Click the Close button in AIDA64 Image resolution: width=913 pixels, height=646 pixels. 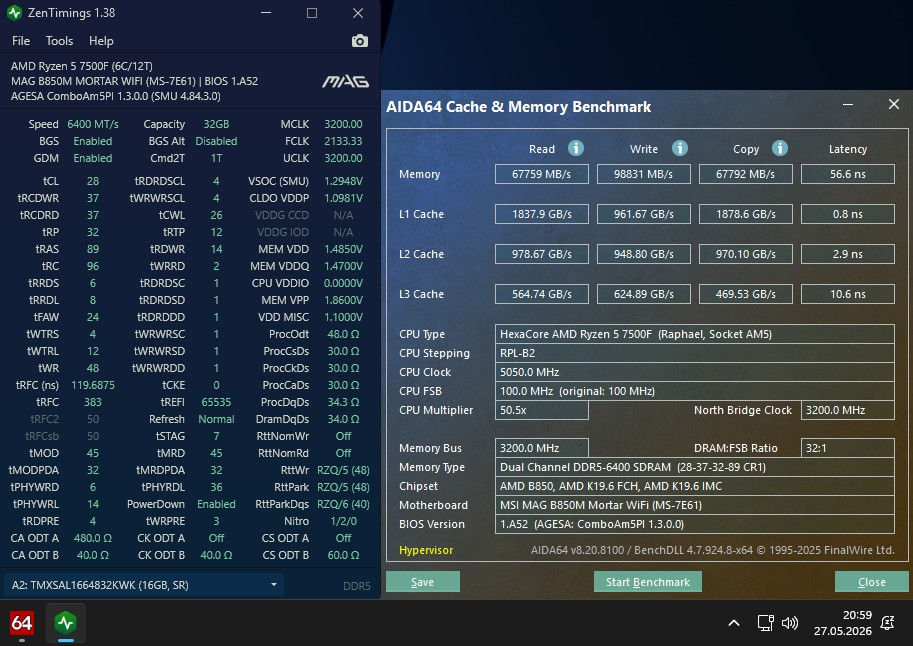click(x=872, y=582)
